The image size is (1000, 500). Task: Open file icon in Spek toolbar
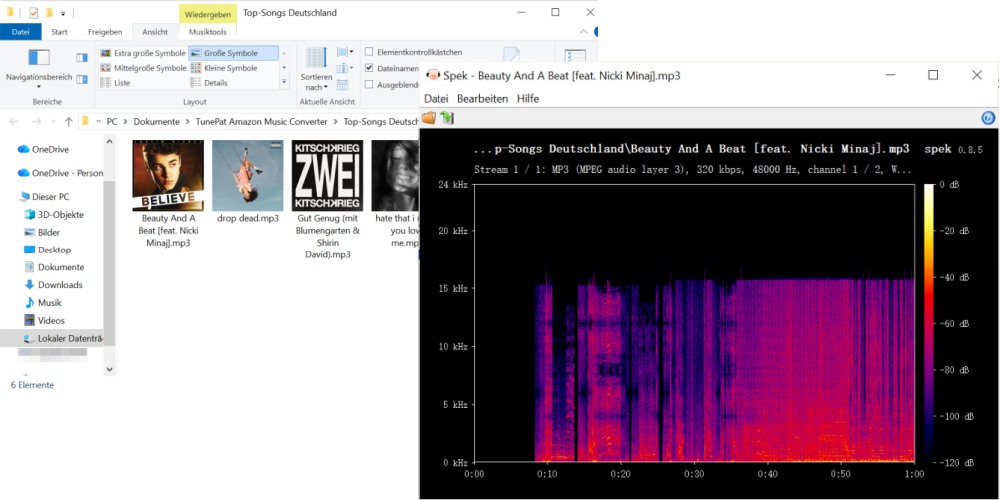429,117
